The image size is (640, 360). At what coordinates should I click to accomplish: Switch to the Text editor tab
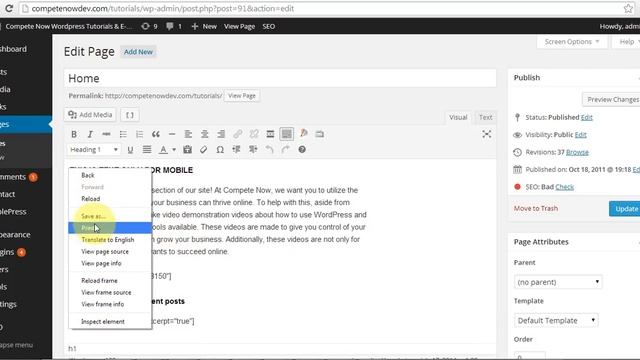coord(485,117)
